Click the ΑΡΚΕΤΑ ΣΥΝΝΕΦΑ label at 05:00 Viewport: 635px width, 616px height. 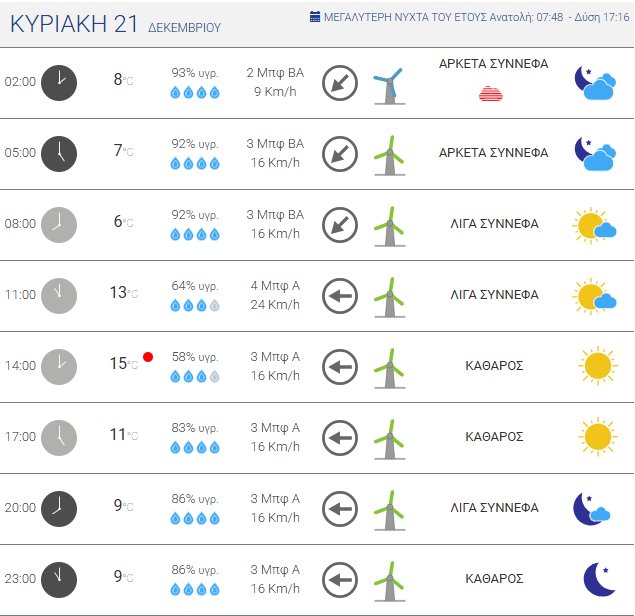click(x=493, y=153)
